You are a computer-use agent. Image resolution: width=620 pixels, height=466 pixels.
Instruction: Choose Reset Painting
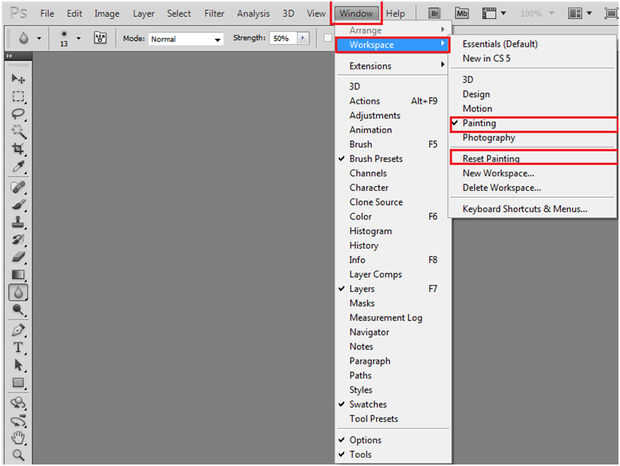(x=533, y=158)
